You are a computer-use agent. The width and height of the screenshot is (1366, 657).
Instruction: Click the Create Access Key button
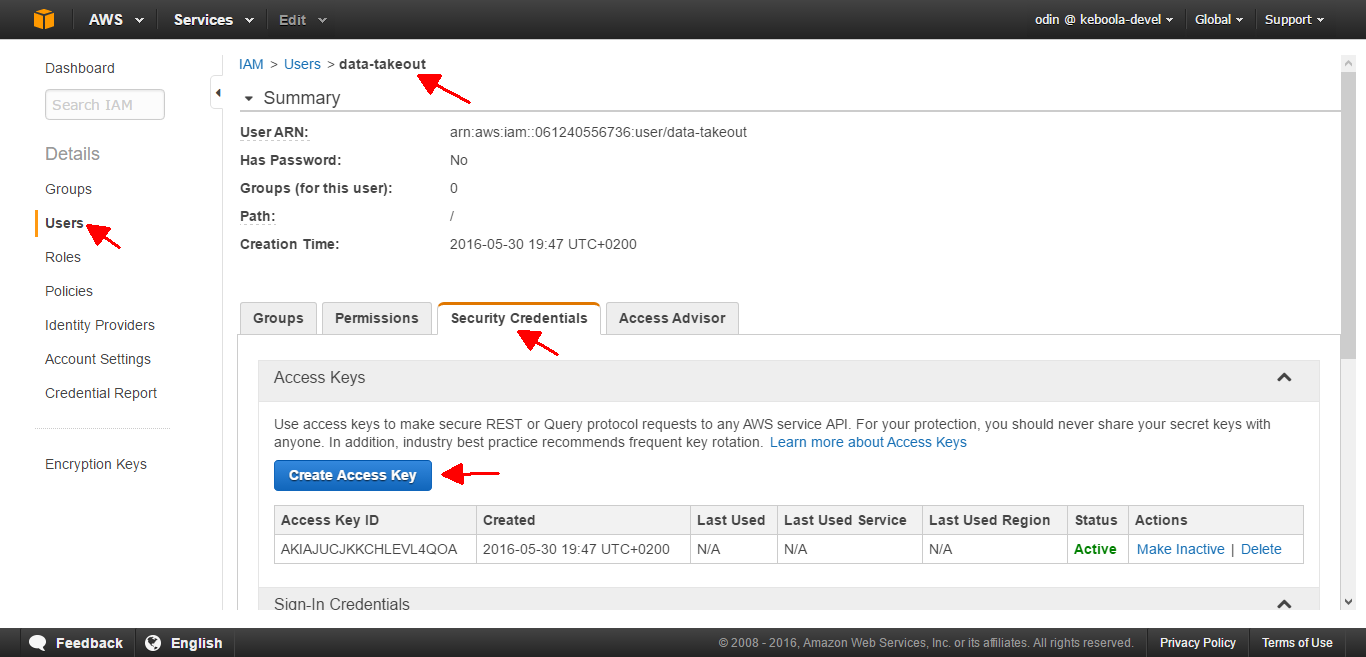(x=353, y=475)
